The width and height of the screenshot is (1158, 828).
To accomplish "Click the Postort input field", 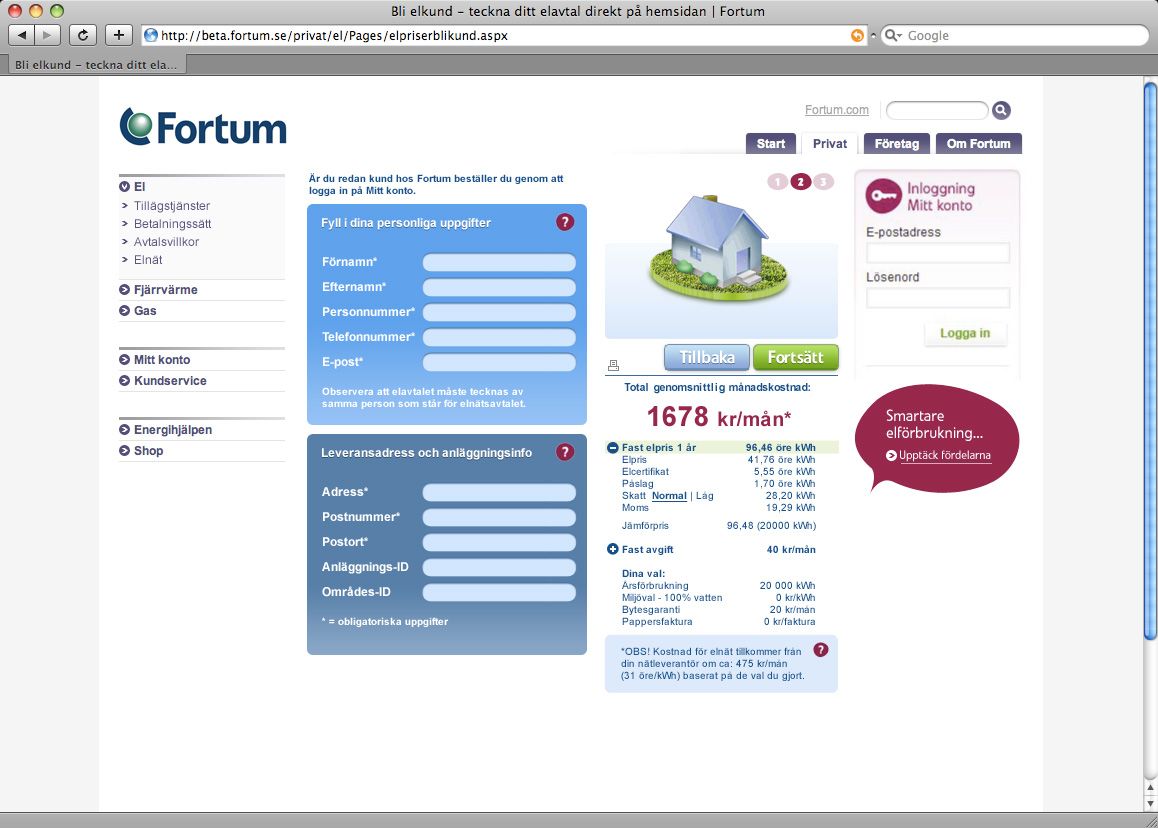I will 499,543.
